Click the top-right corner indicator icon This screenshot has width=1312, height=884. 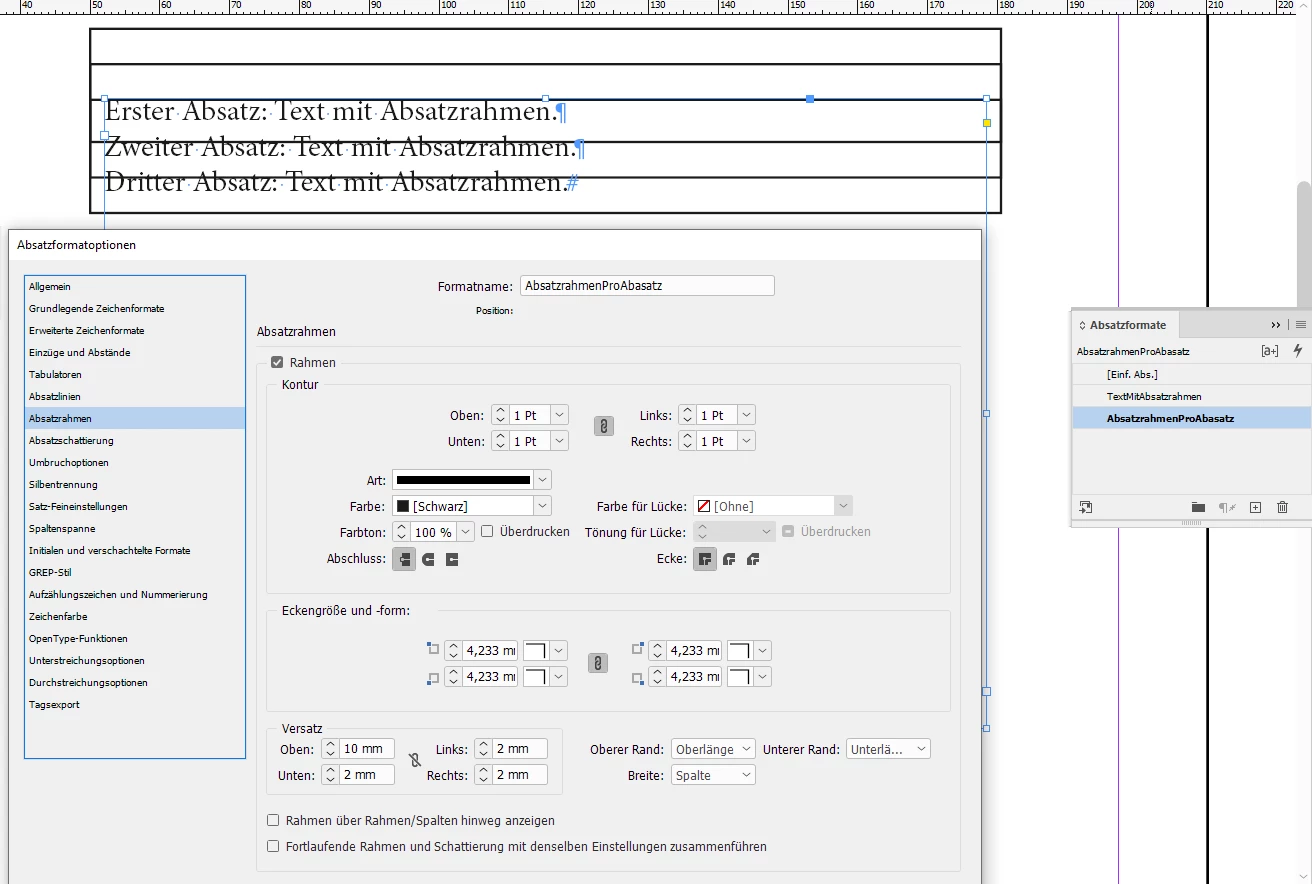click(638, 649)
